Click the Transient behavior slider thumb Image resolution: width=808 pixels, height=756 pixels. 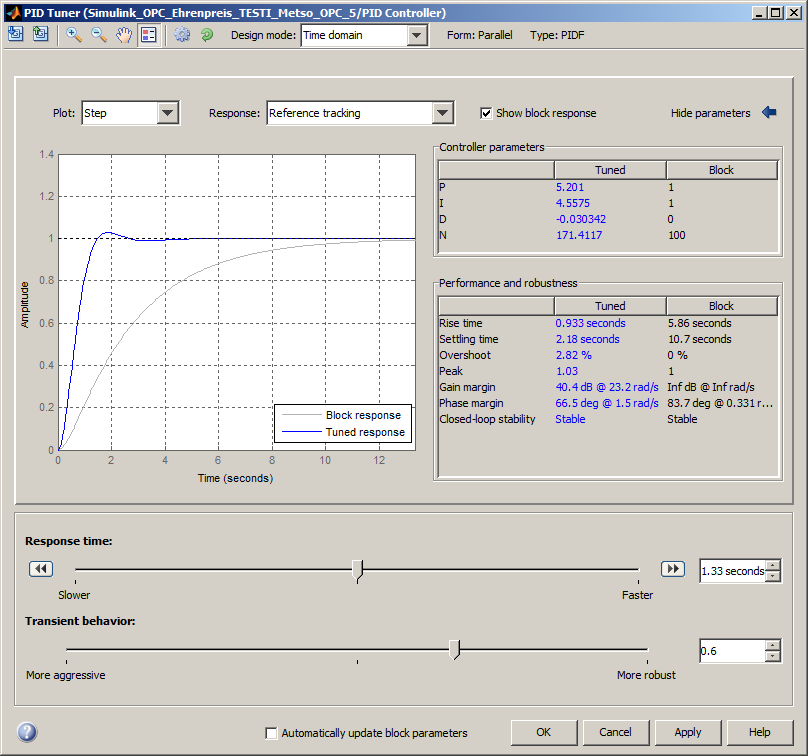click(x=454, y=650)
